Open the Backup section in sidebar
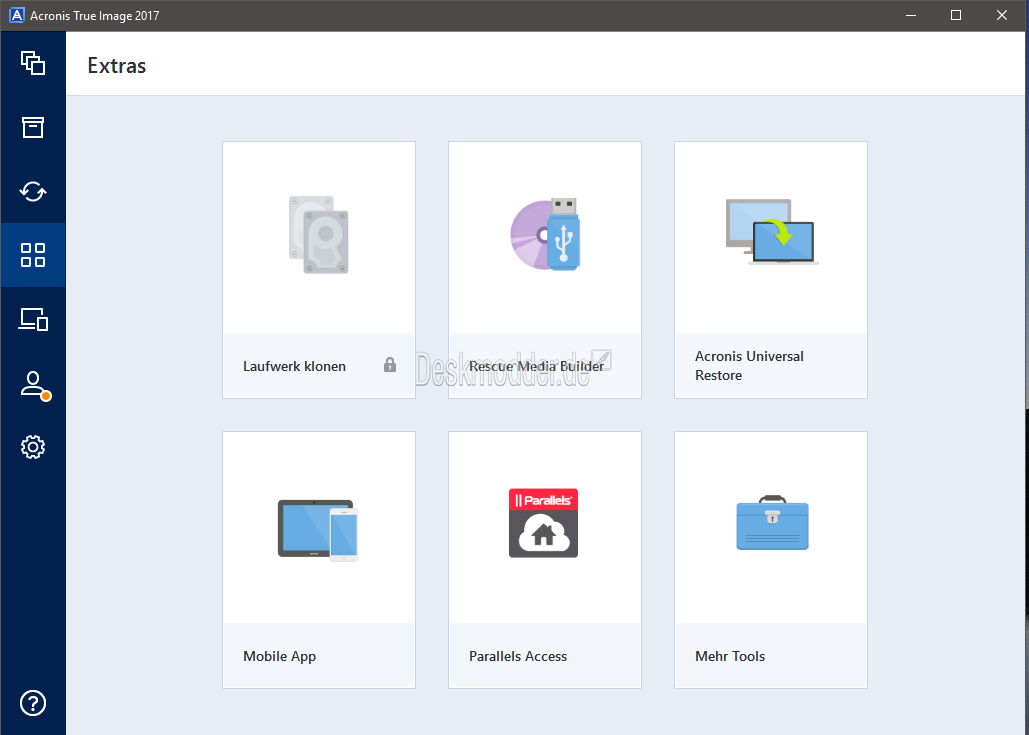This screenshot has height=735, width=1029. [x=33, y=63]
